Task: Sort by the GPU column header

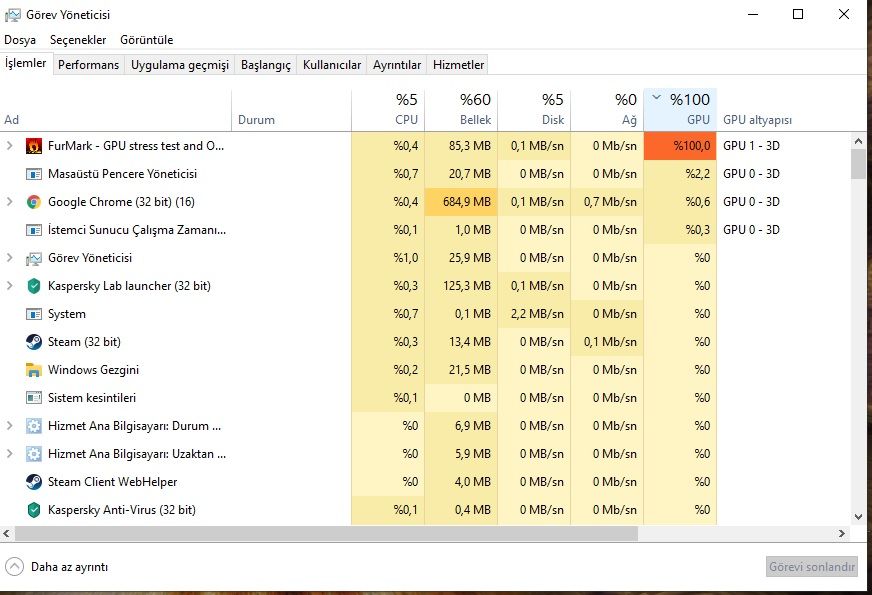Action: 680,110
